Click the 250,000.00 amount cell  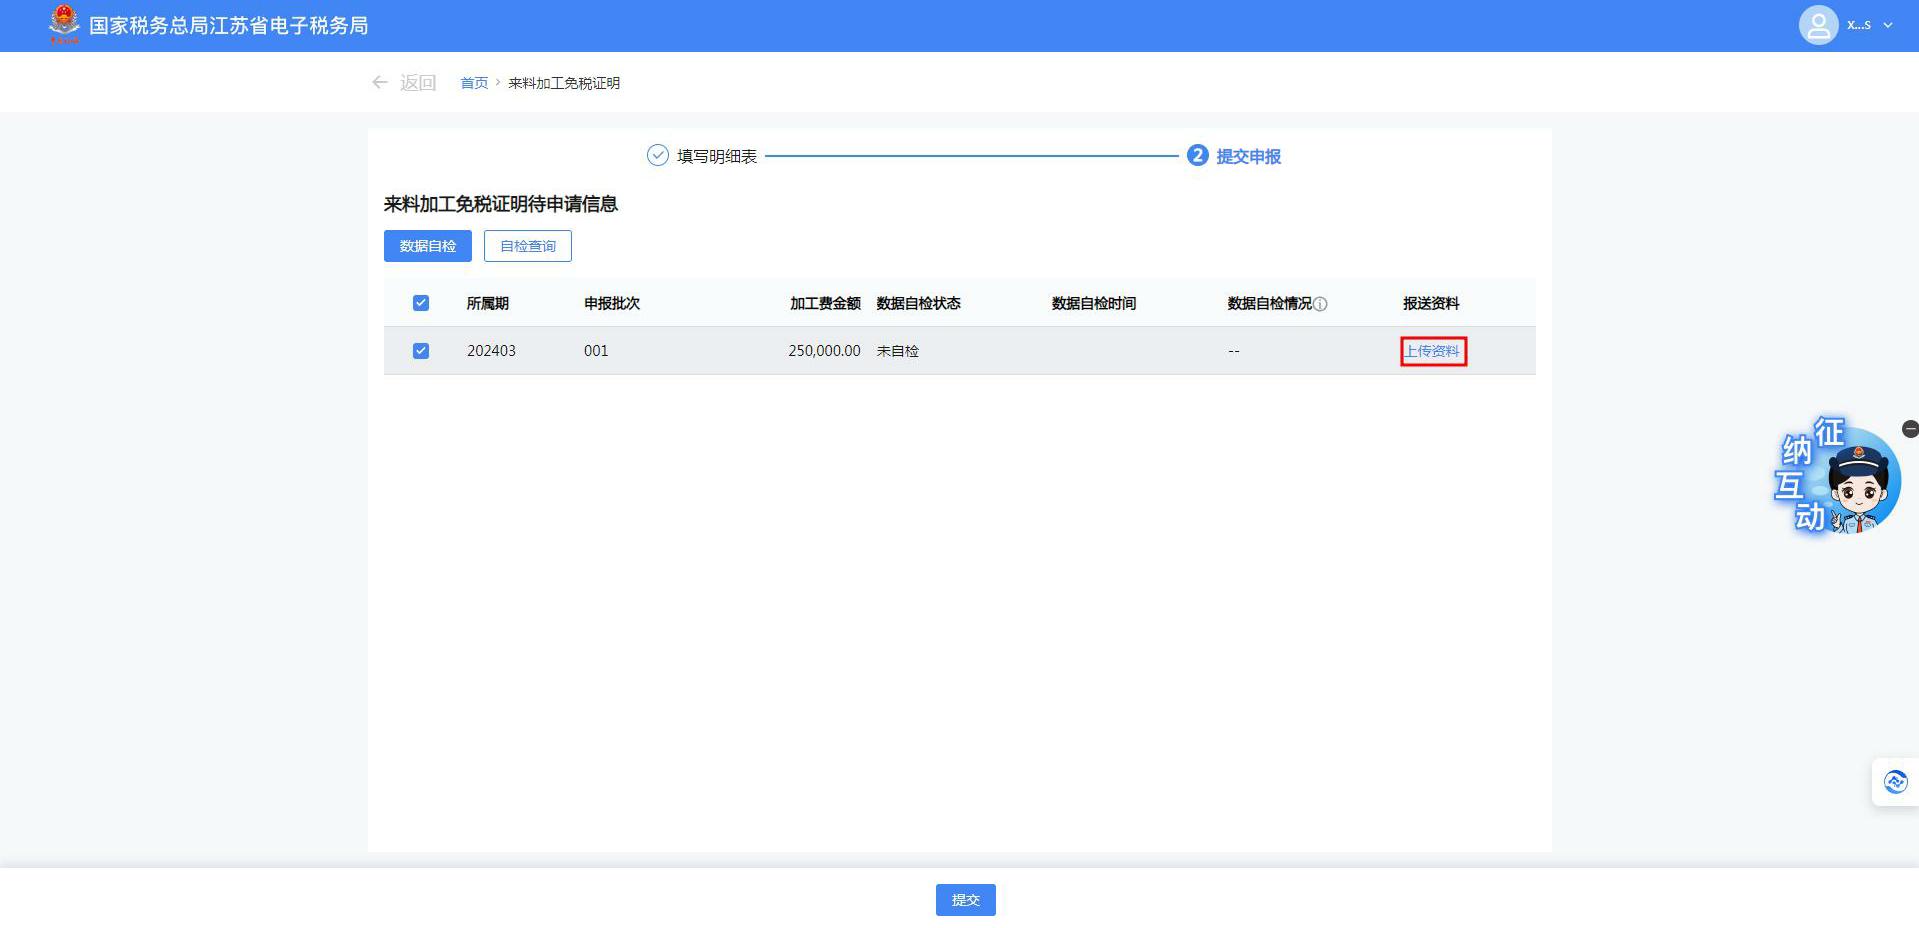pyautogui.click(x=824, y=351)
